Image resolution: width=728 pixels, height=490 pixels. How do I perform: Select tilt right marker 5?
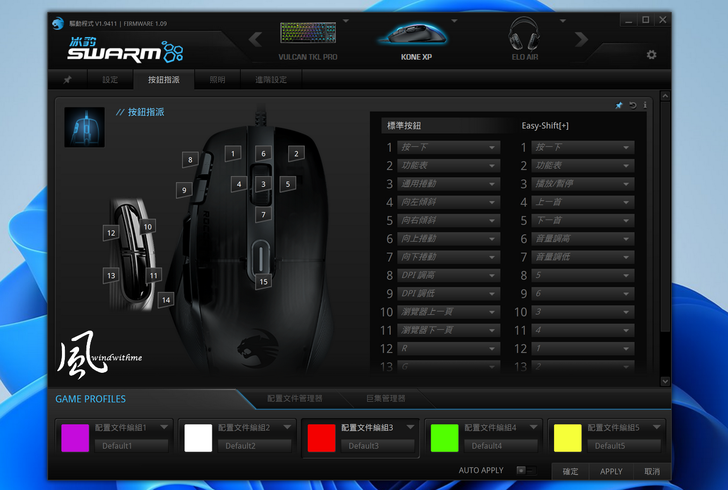pyautogui.click(x=288, y=184)
